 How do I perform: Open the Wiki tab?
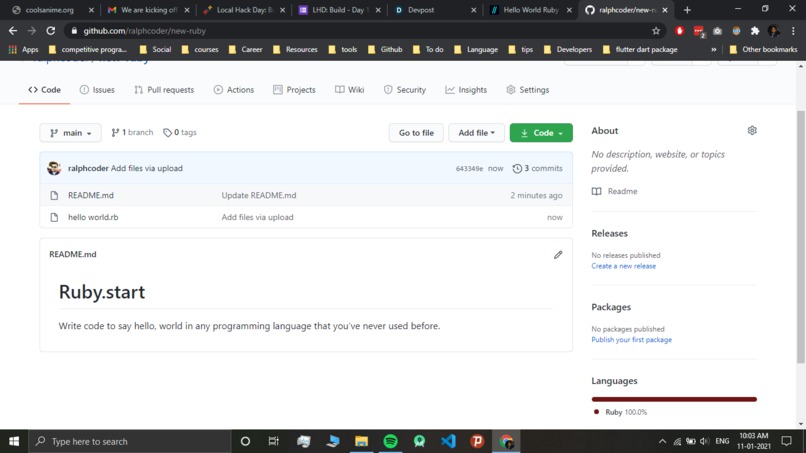coord(350,89)
